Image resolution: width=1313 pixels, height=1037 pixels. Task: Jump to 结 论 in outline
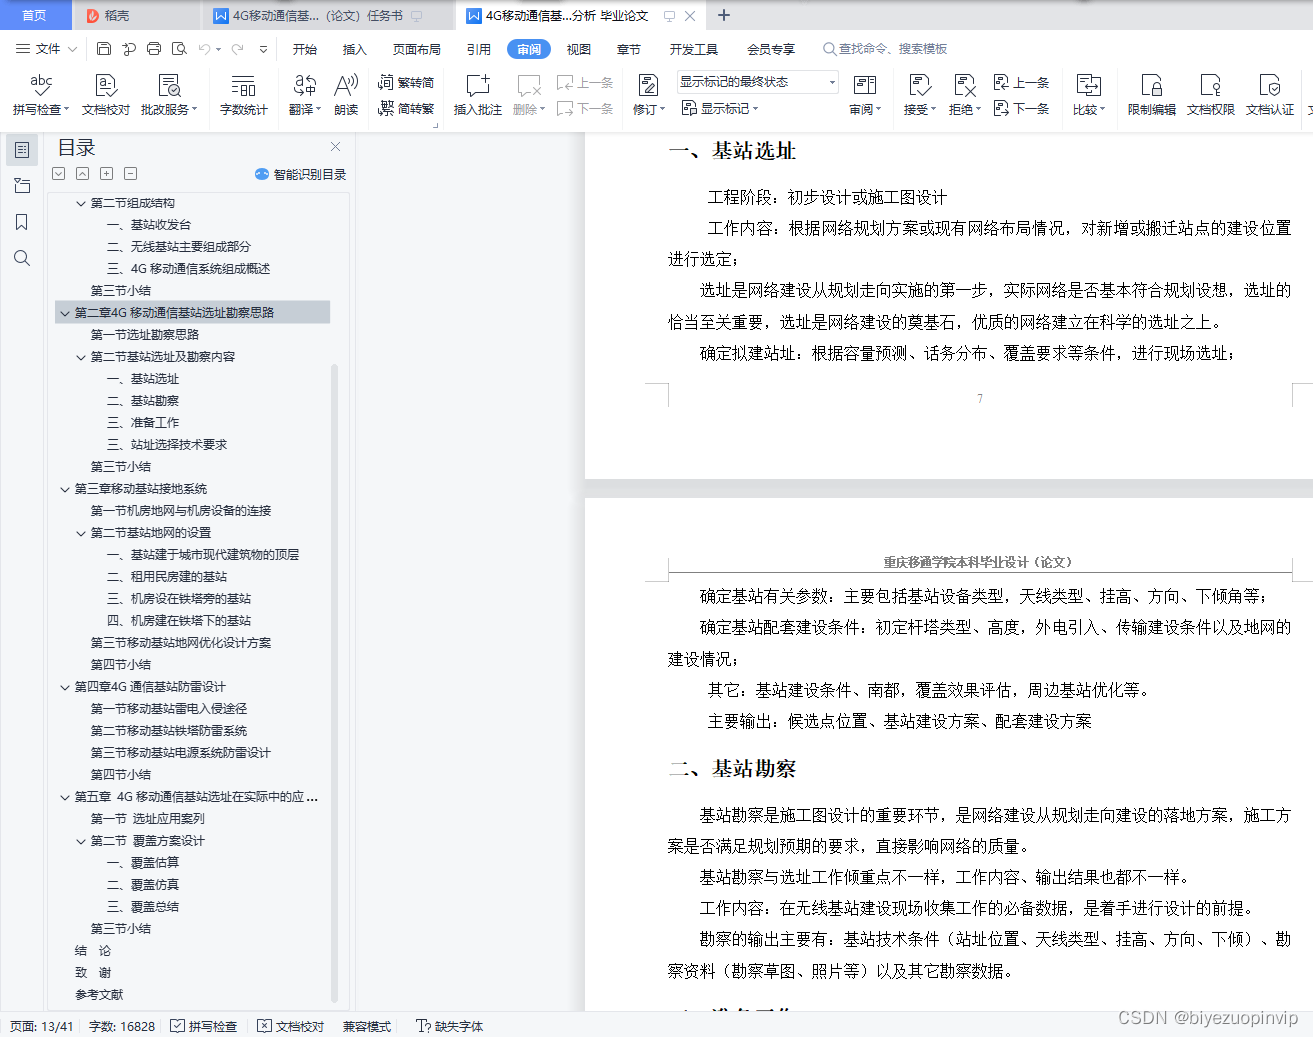93,951
